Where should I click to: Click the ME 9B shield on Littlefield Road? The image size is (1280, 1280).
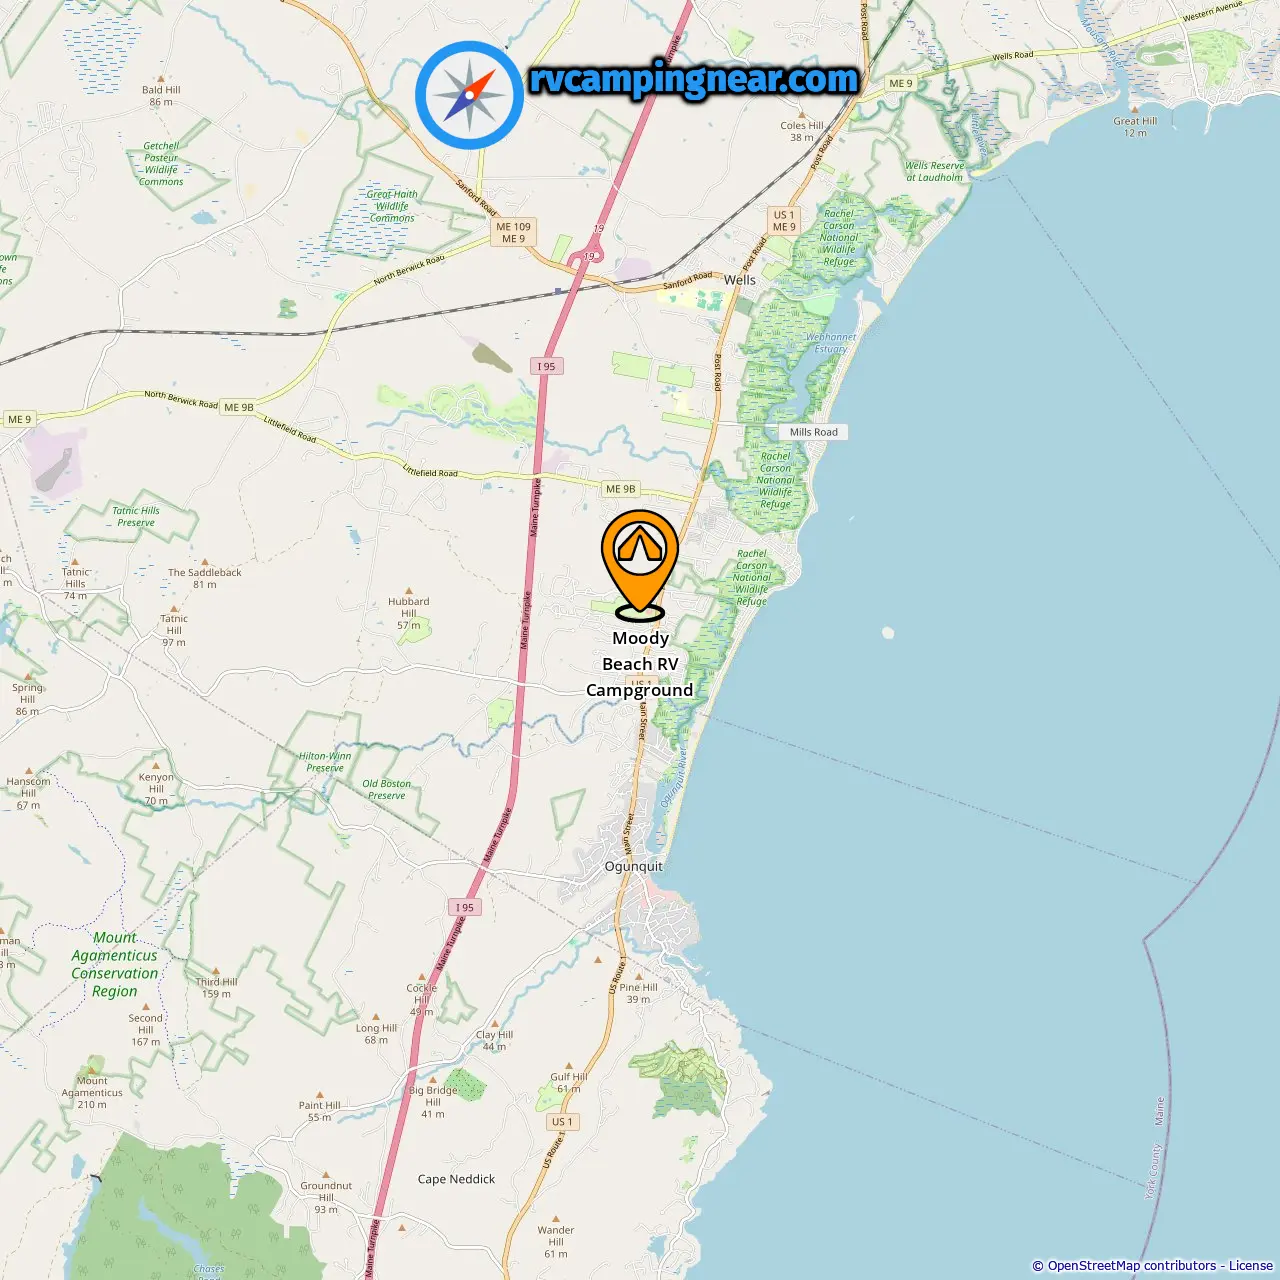[621, 489]
